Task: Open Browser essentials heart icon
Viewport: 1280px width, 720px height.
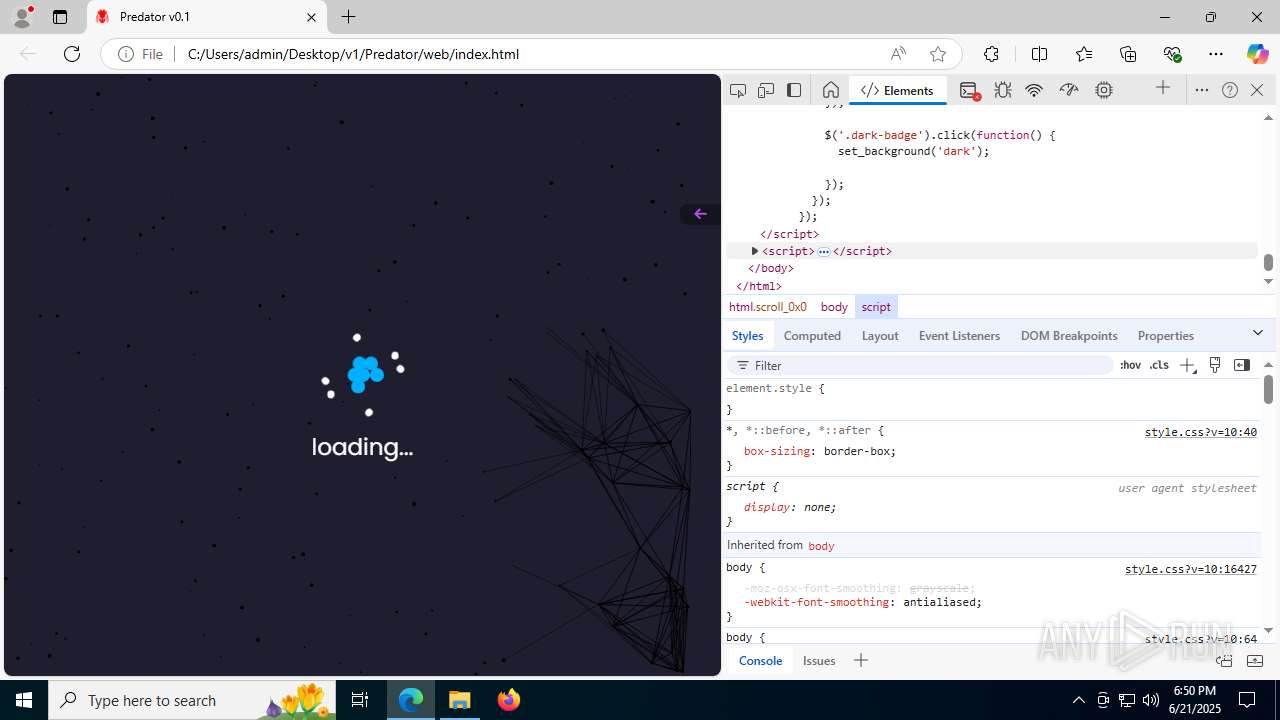Action: coord(1173,54)
